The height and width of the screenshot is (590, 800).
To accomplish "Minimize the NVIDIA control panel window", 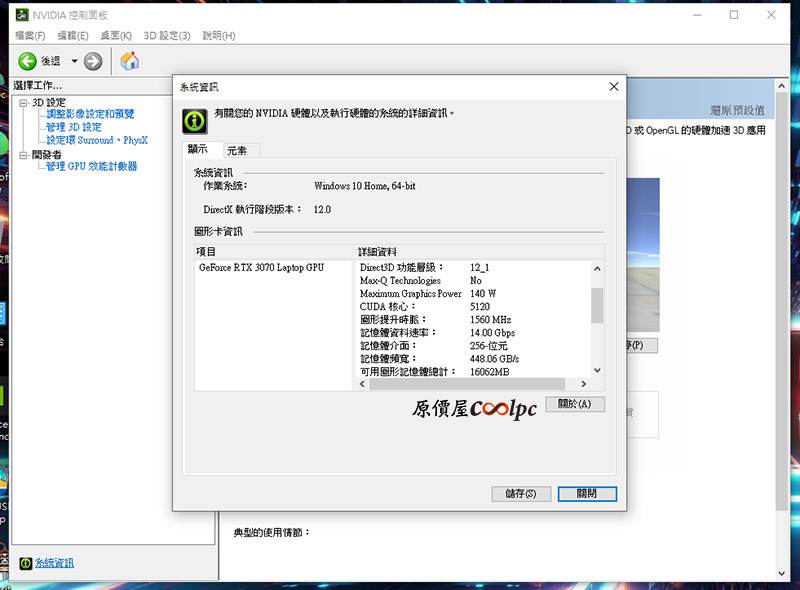I will [697, 15].
